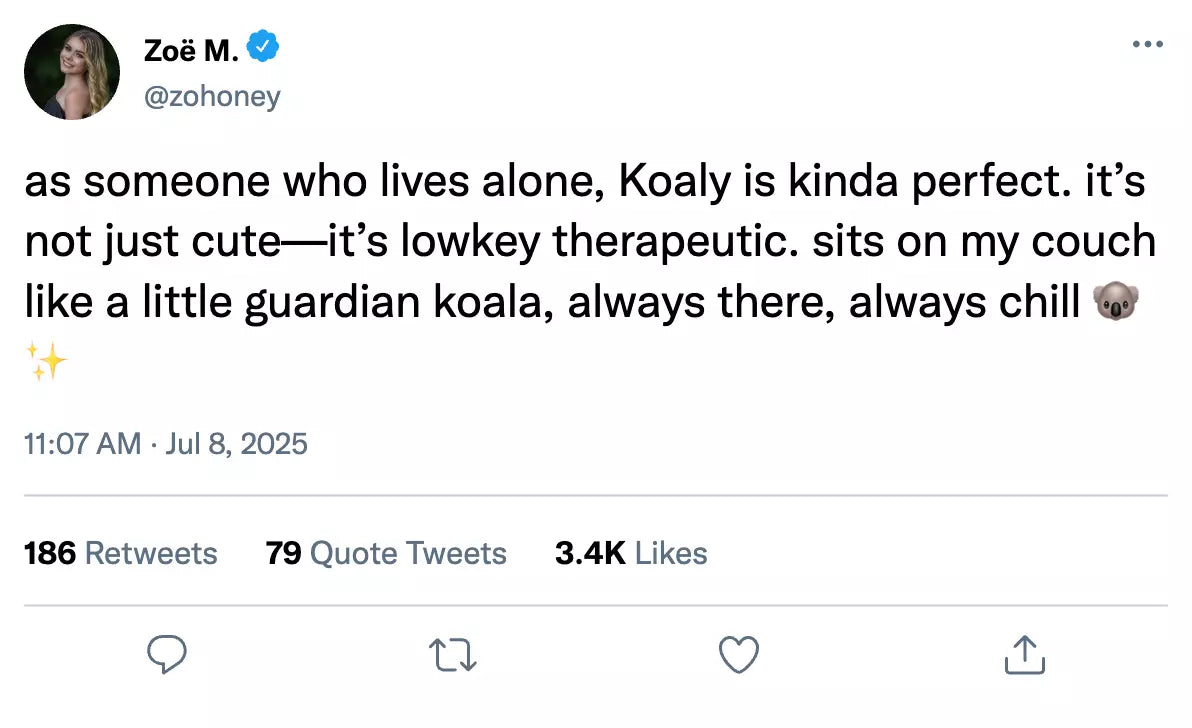Show the 3.4K Likes list
The width and height of the screenshot is (1192, 728).
click(x=631, y=553)
